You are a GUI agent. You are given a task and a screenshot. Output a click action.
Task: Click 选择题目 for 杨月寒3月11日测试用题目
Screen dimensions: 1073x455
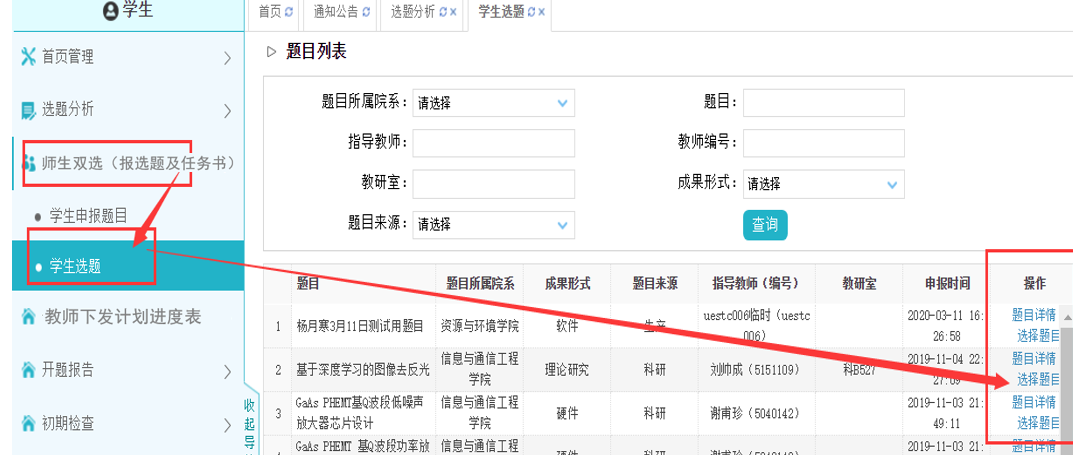pyautogui.click(x=1039, y=335)
